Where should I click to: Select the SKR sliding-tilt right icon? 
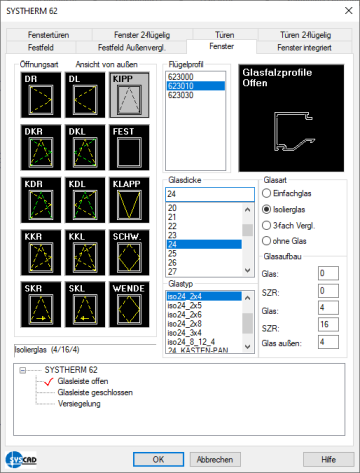pos(41,304)
